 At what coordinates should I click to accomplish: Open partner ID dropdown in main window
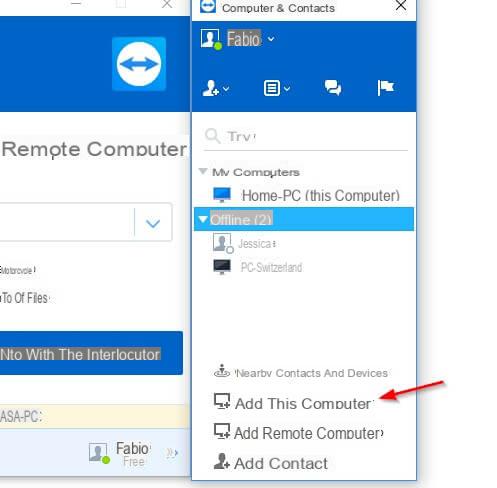click(x=153, y=223)
